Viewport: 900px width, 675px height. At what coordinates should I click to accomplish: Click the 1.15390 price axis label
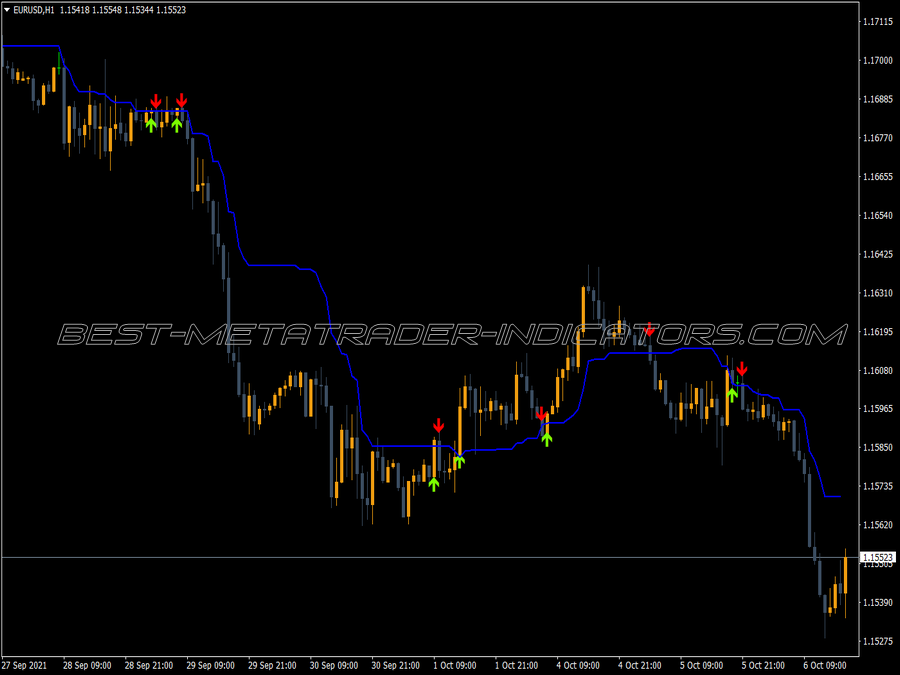click(x=878, y=602)
